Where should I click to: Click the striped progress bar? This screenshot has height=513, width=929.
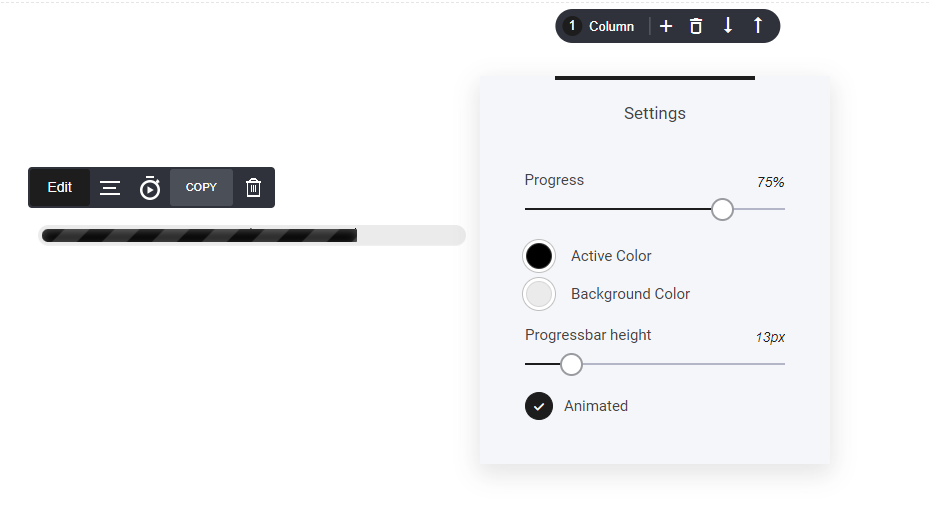click(200, 235)
